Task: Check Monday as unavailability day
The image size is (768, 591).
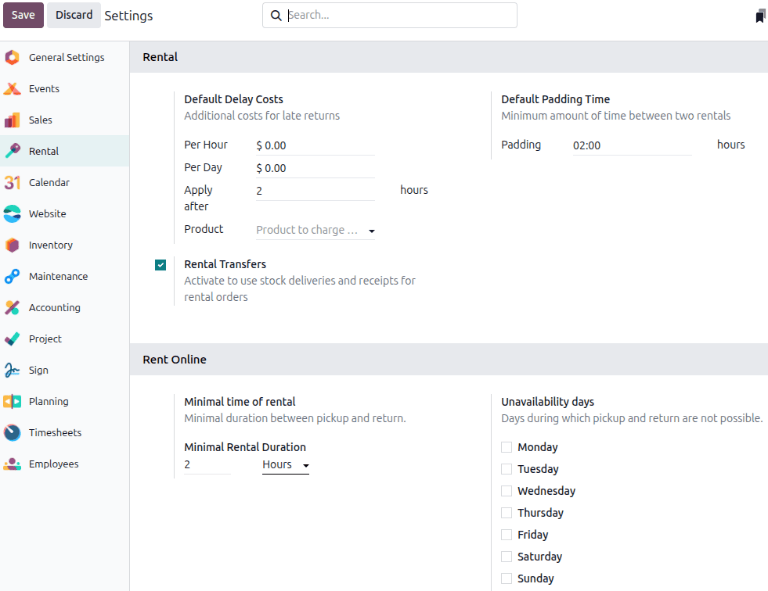Action: point(507,447)
